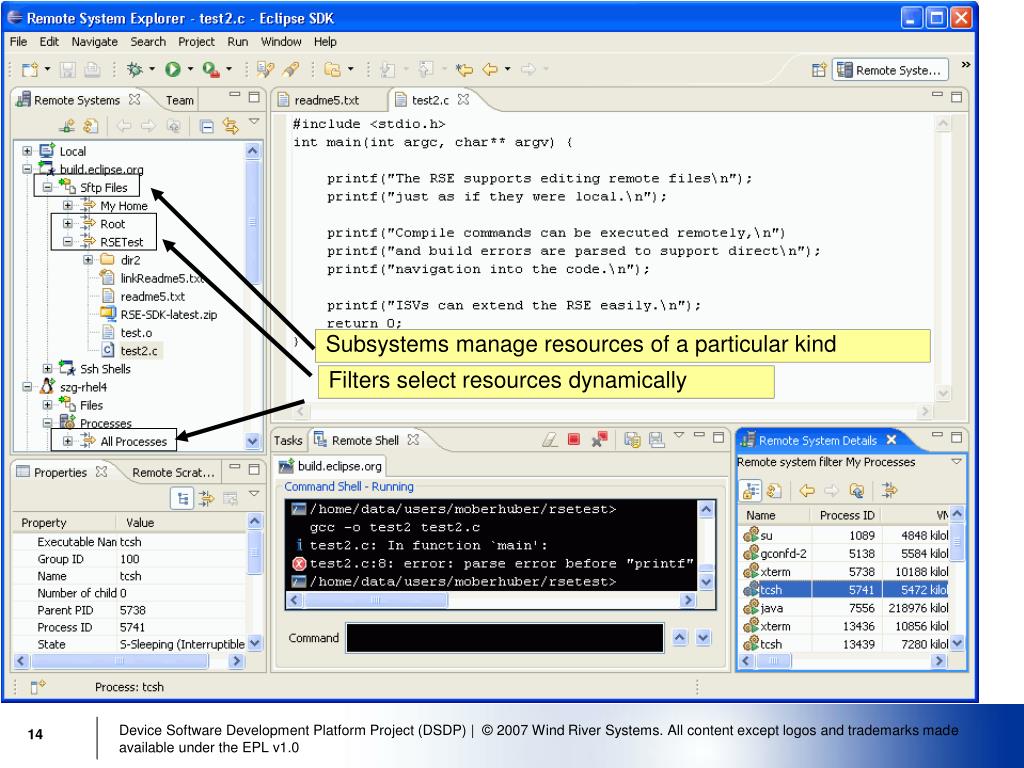Click the External Tools toolbar icon
The height and width of the screenshot is (768, 1024).
click(210, 69)
